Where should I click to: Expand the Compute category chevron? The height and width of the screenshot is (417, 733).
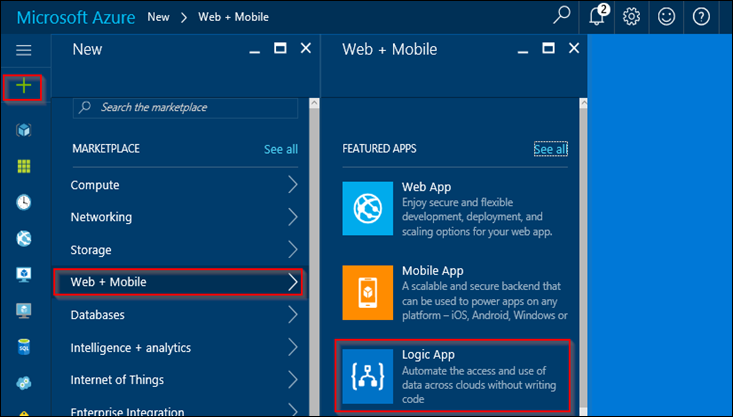(293, 185)
